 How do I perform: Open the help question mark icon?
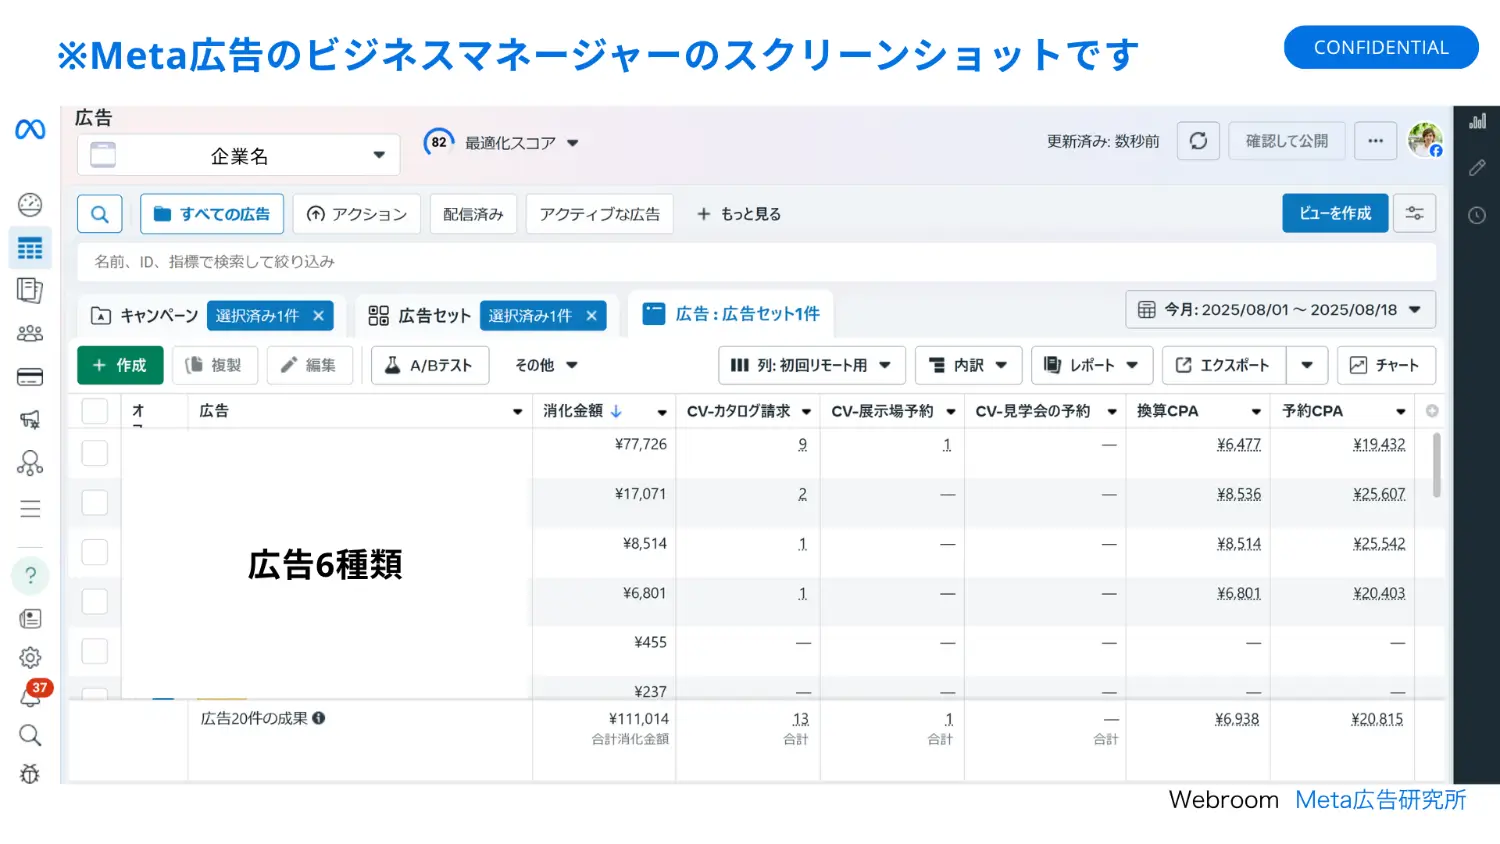(30, 576)
